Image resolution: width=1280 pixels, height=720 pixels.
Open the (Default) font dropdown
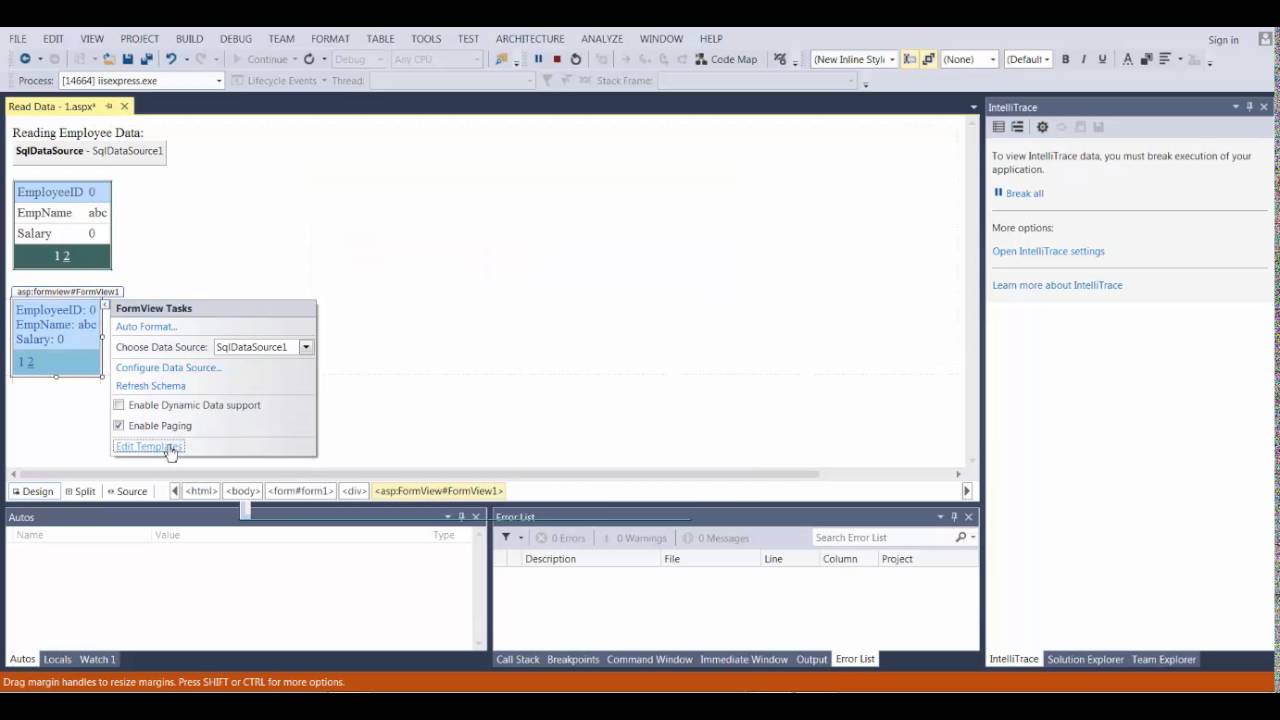tap(1048, 59)
